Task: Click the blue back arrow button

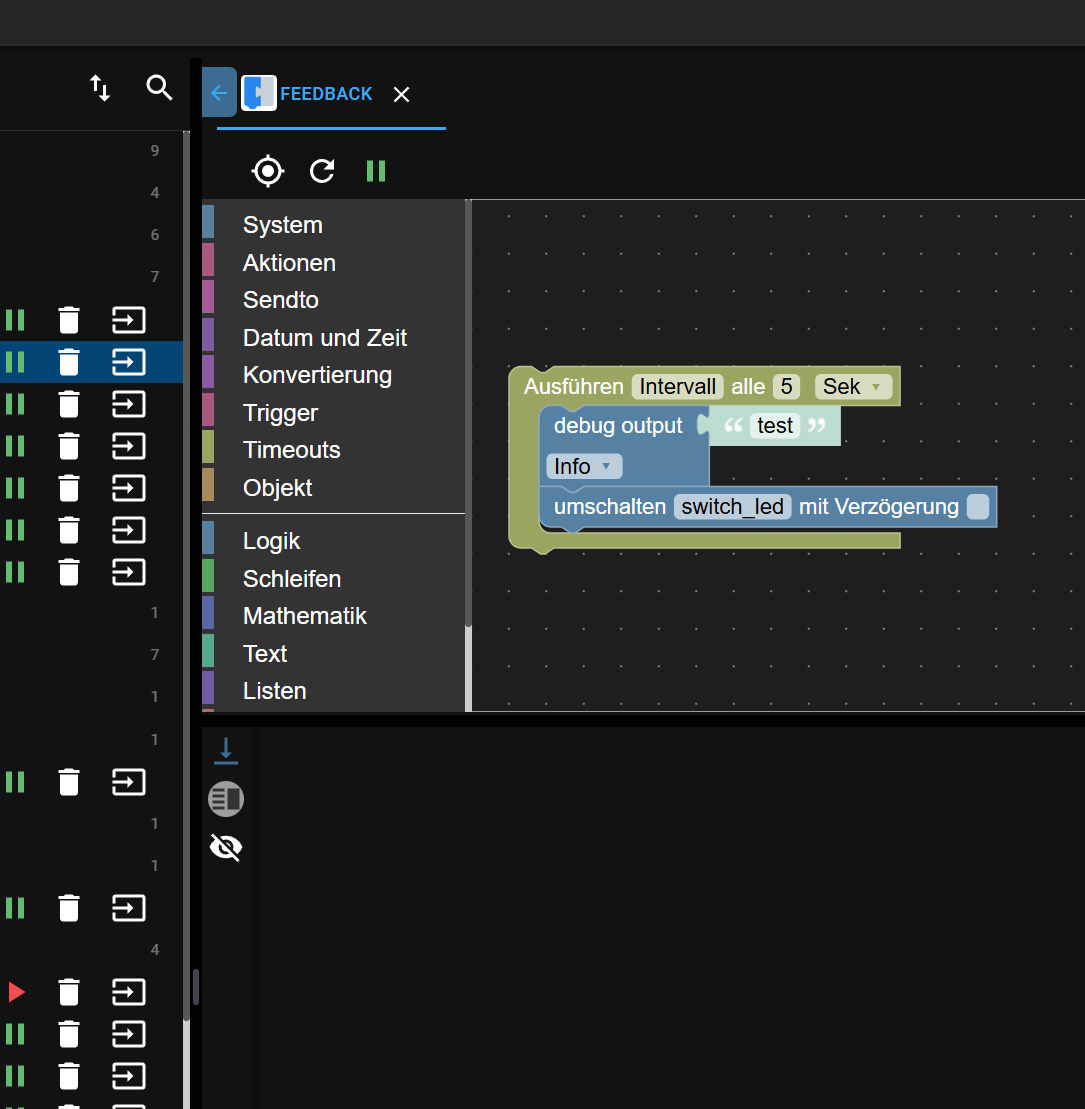Action: (219, 93)
